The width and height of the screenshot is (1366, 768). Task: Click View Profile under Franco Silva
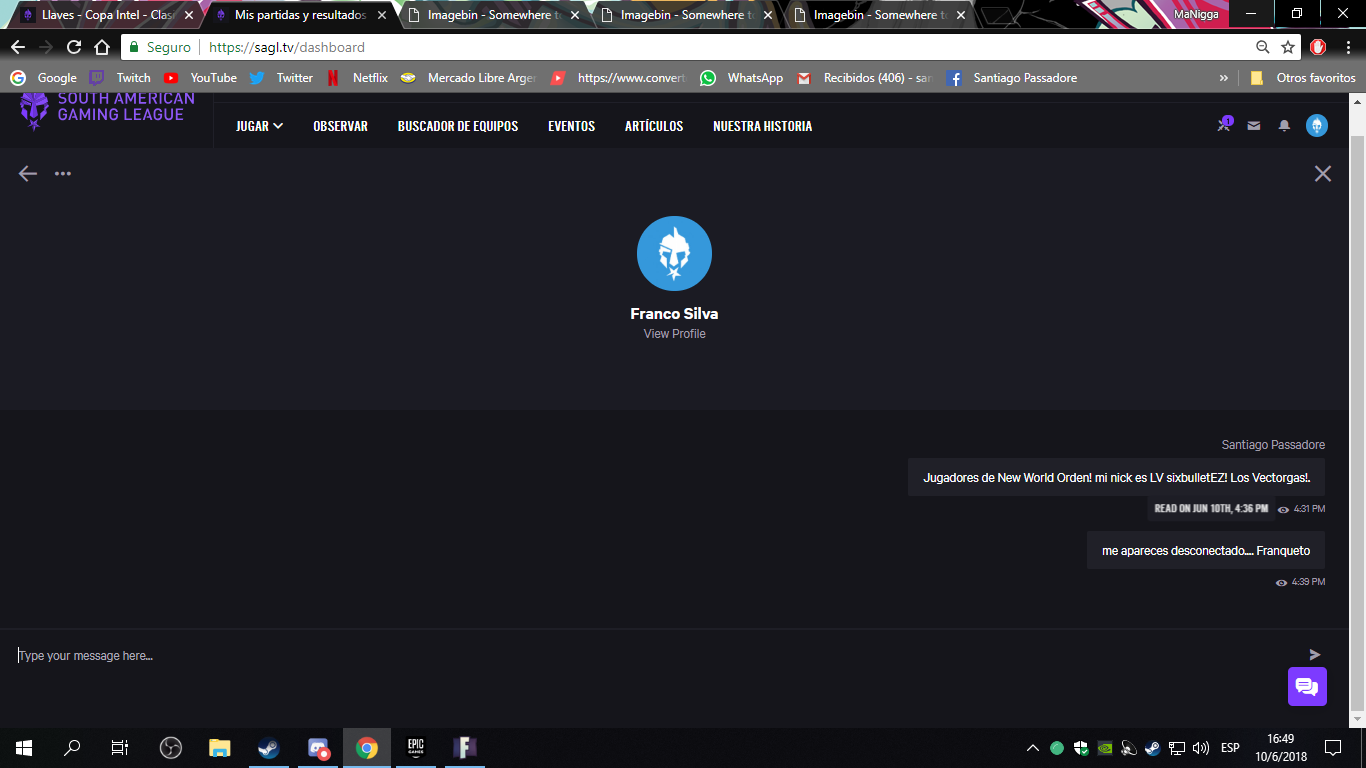pos(675,334)
